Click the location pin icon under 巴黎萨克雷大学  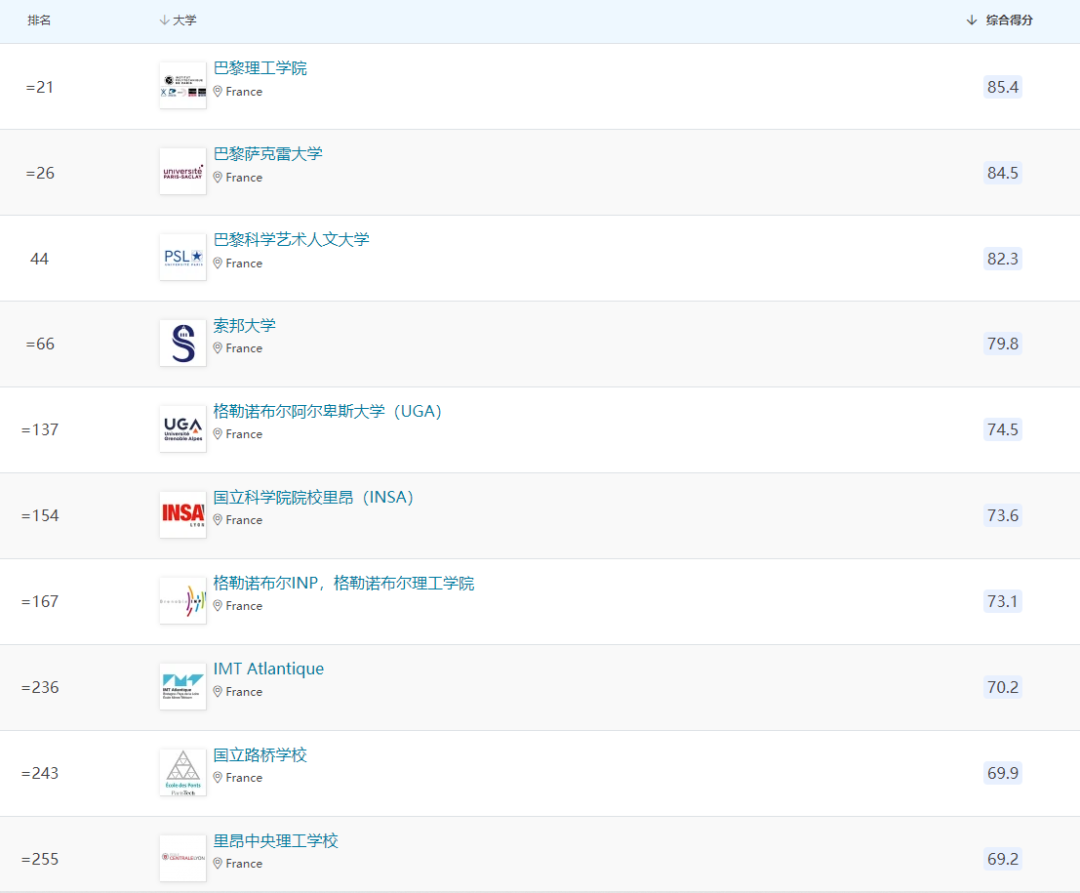[218, 178]
